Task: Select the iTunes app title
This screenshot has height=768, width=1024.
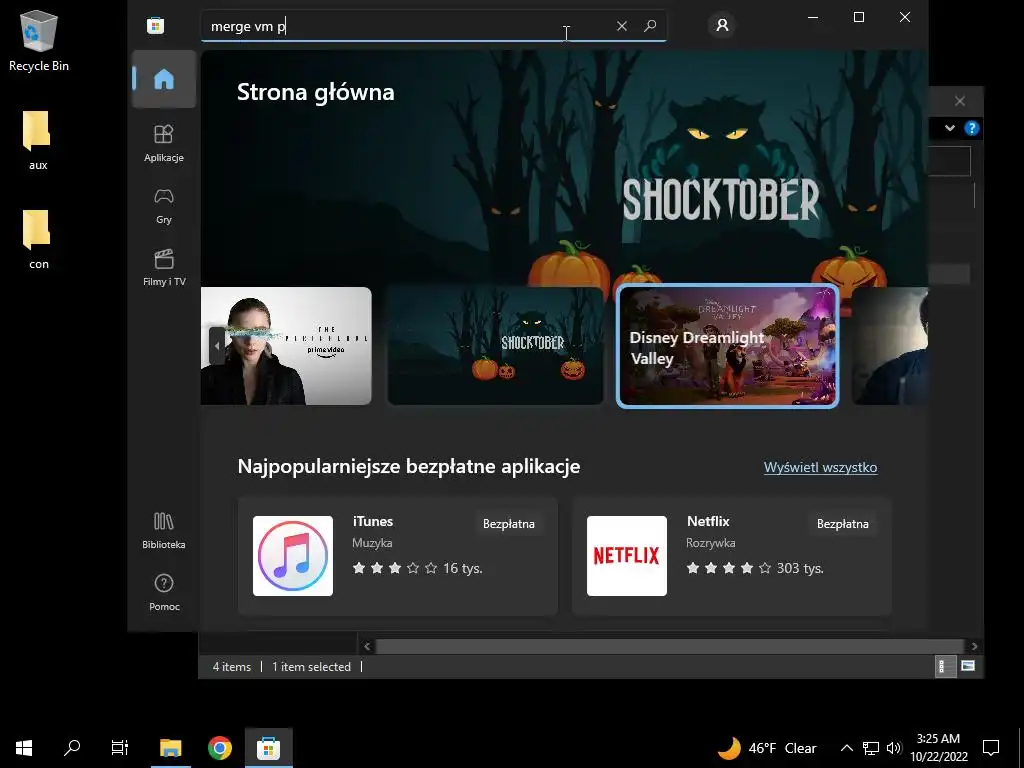Action: (373, 521)
